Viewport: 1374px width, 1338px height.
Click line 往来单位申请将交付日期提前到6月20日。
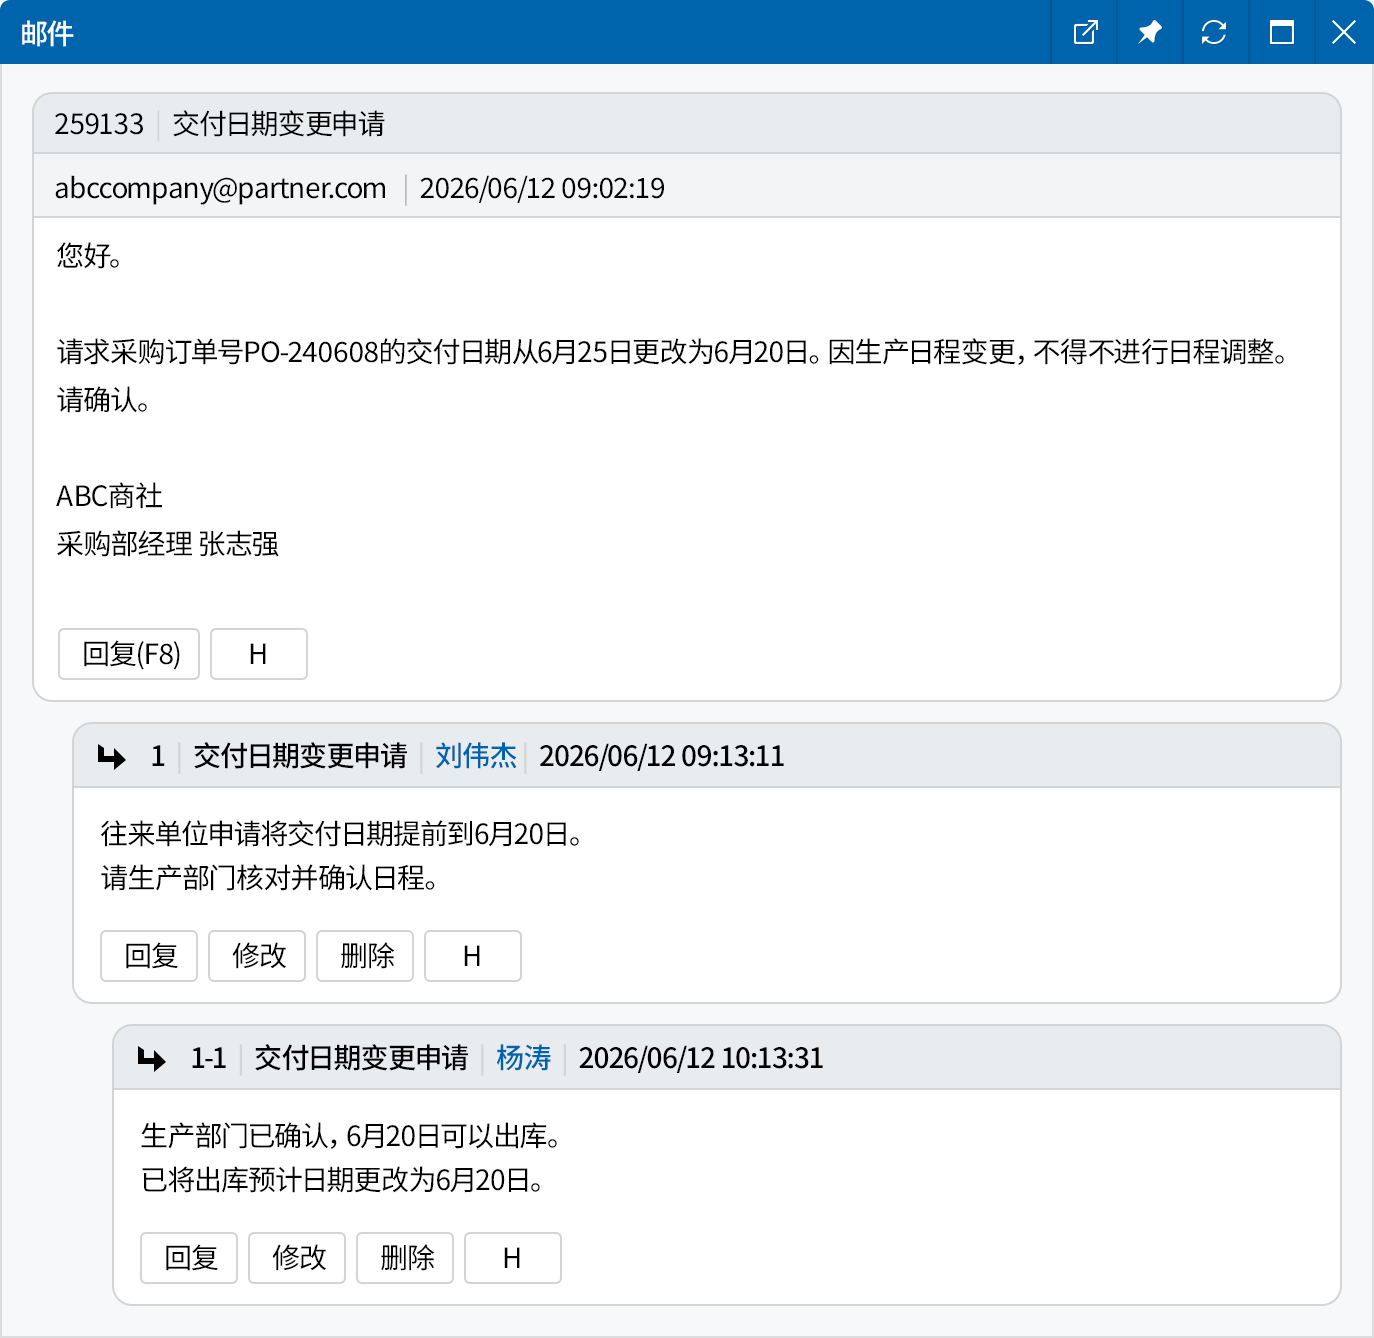343,834
